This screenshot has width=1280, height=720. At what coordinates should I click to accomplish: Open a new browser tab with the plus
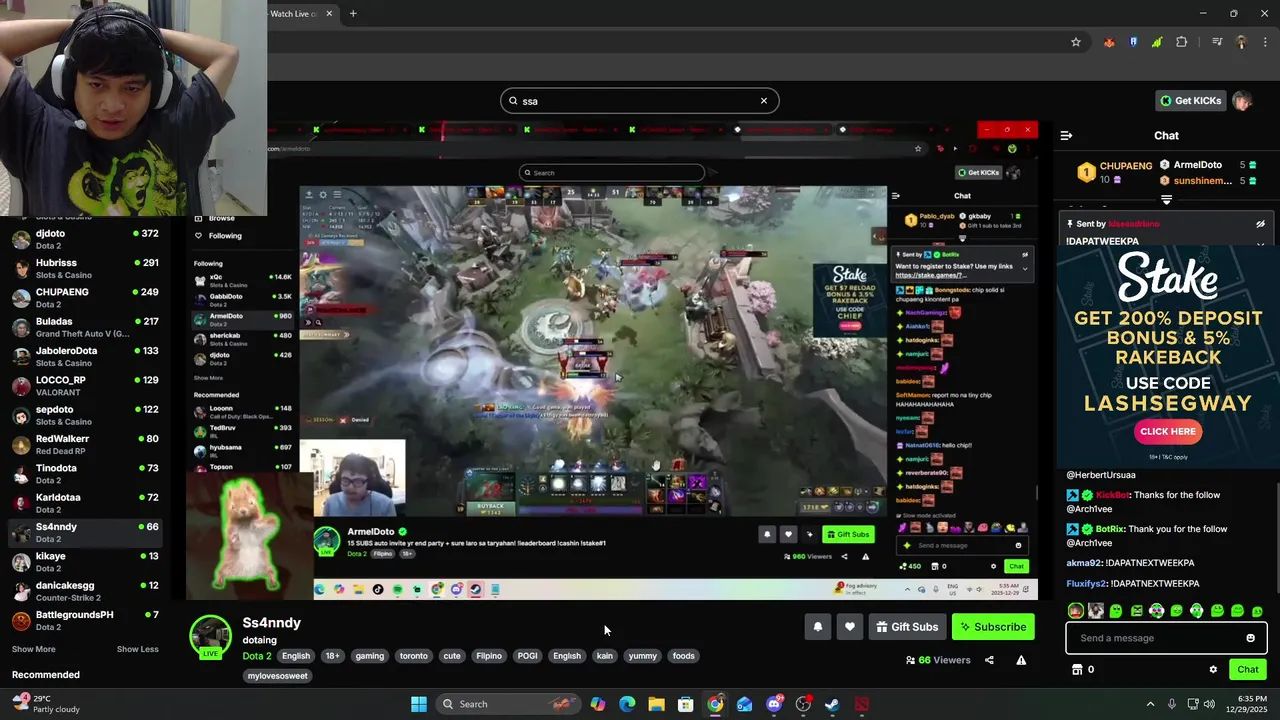click(x=353, y=14)
